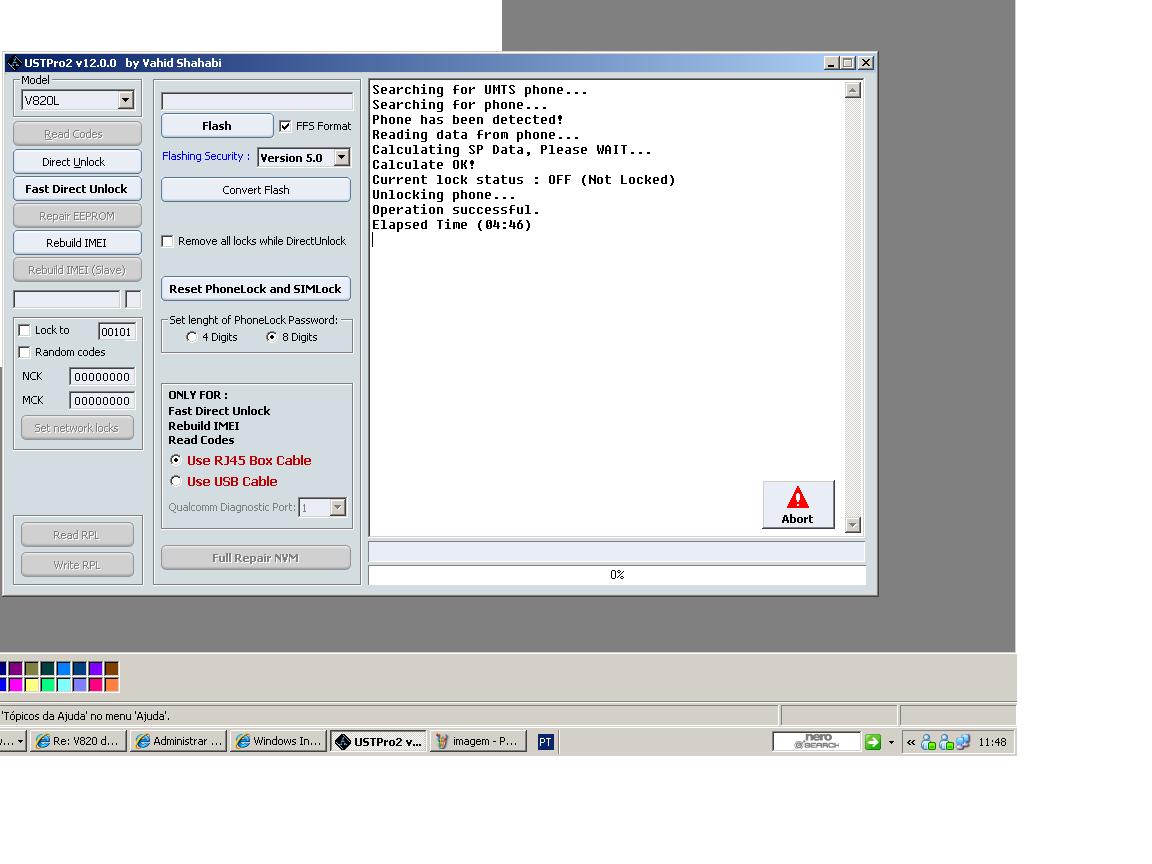Select the 4 Digits password length

192,337
